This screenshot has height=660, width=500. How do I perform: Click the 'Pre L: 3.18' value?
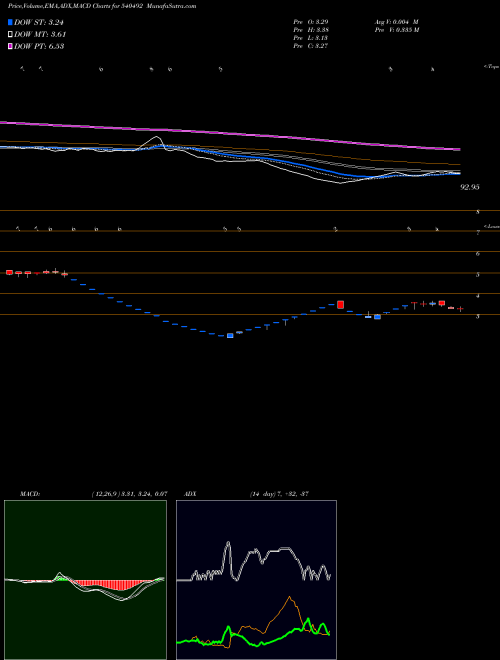[311, 38]
